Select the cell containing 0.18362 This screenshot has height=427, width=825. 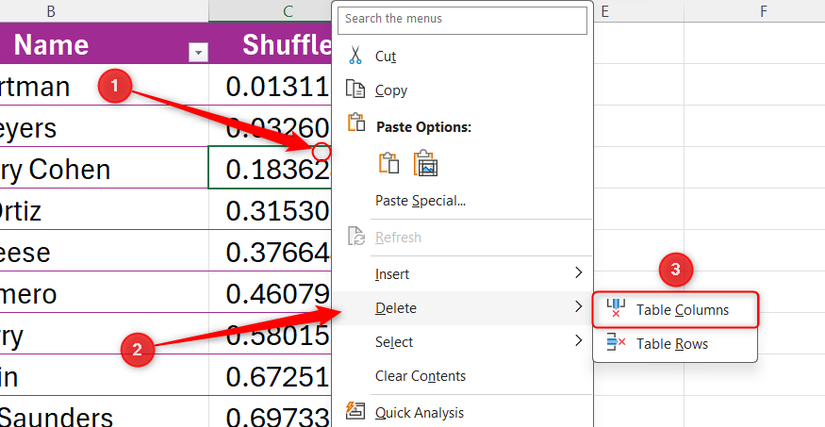pos(270,167)
